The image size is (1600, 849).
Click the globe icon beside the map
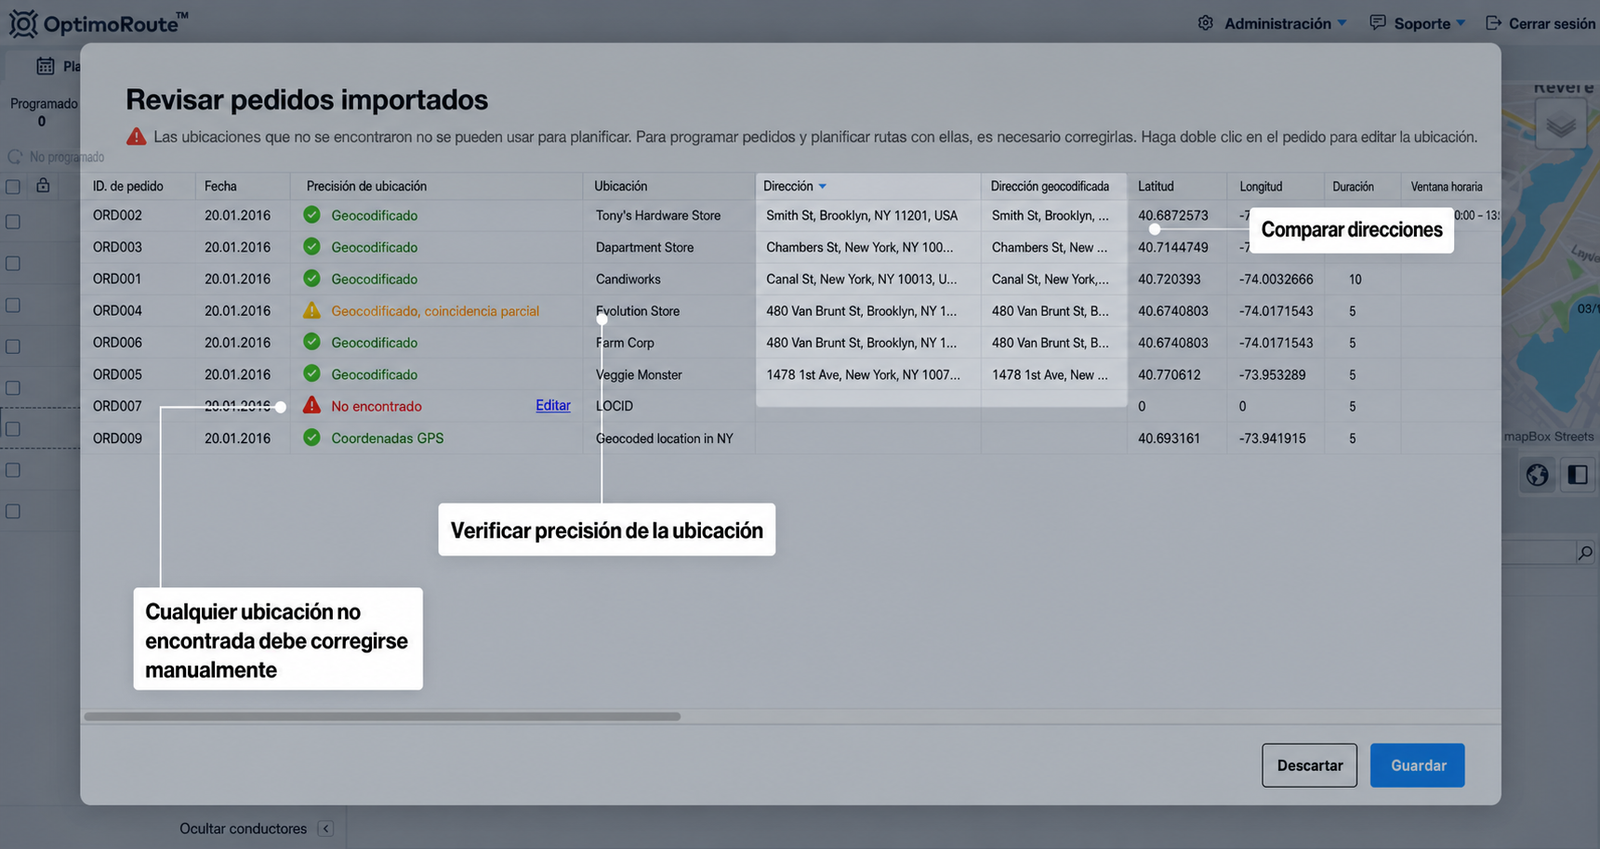click(1537, 475)
